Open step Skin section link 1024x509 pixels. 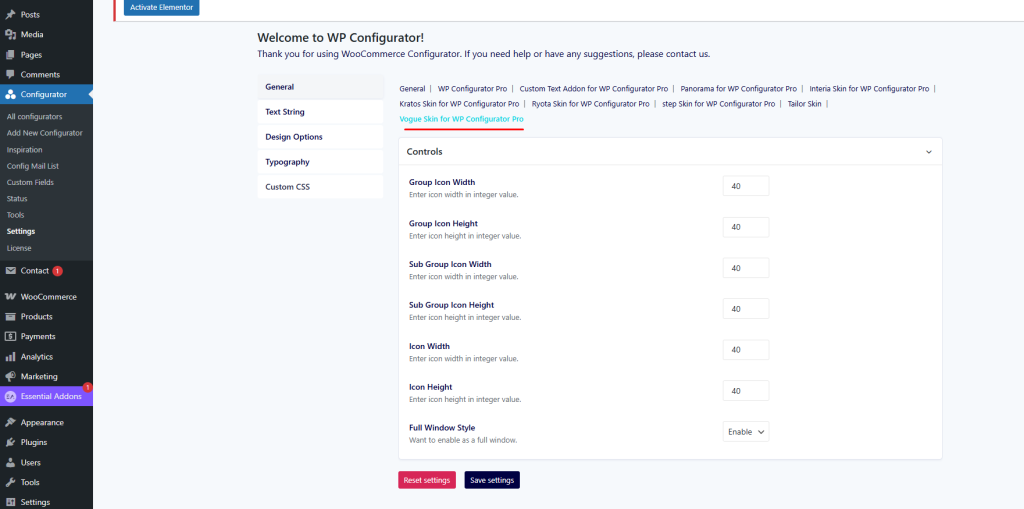coord(718,104)
